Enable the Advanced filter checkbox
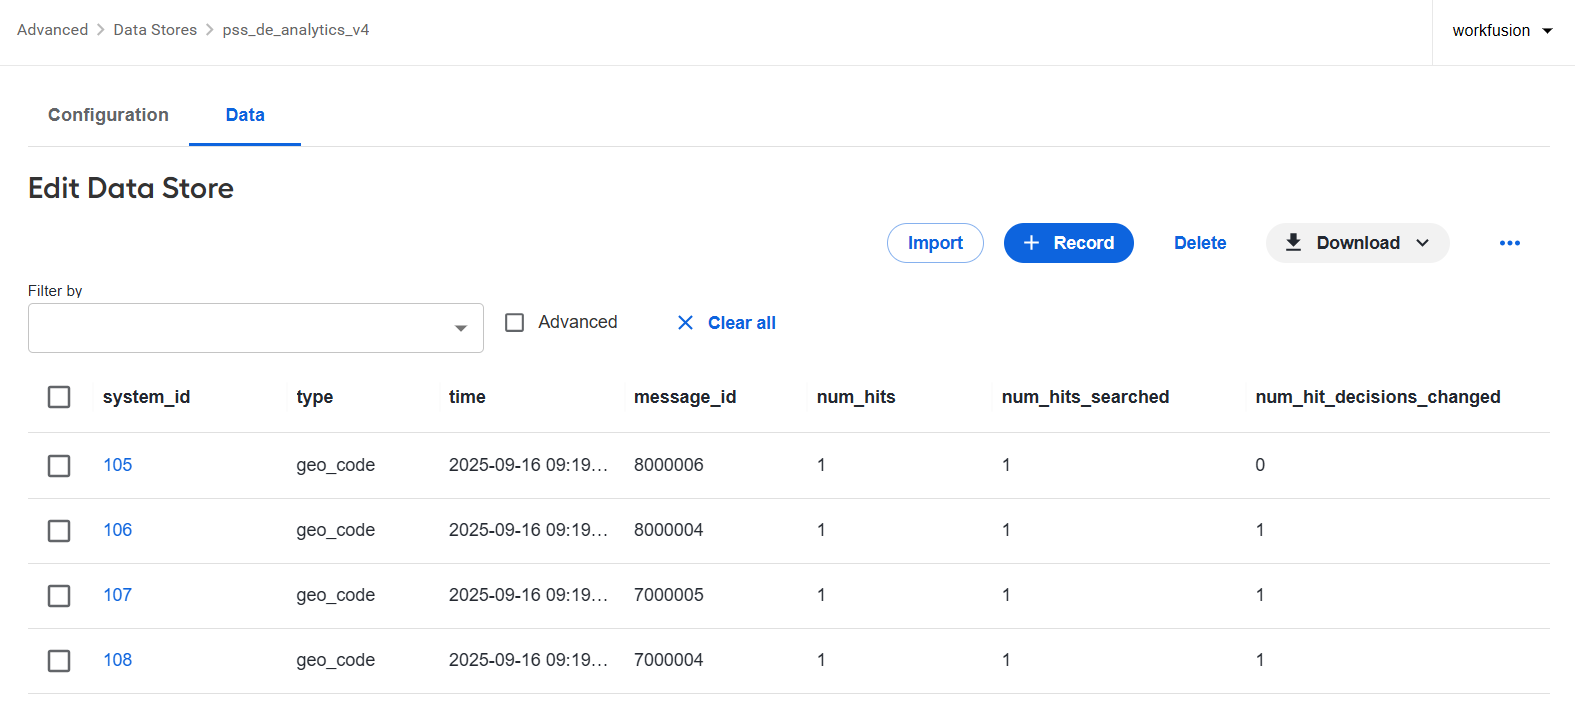 point(515,323)
